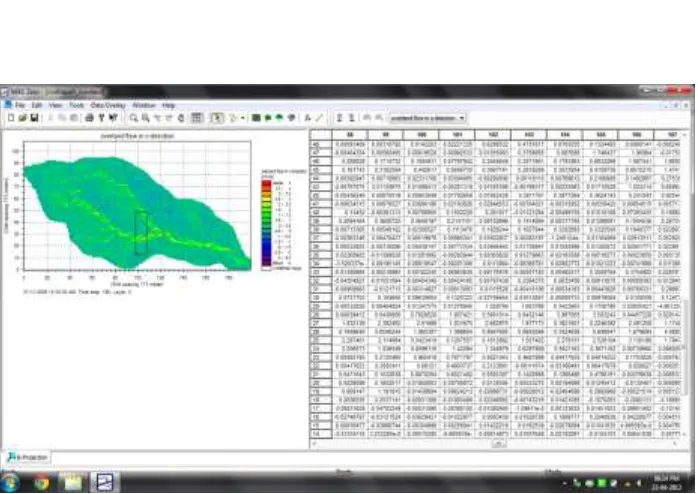Click the taskbar clock showing the date
Screen dimensions: 698x494
(x=666, y=482)
